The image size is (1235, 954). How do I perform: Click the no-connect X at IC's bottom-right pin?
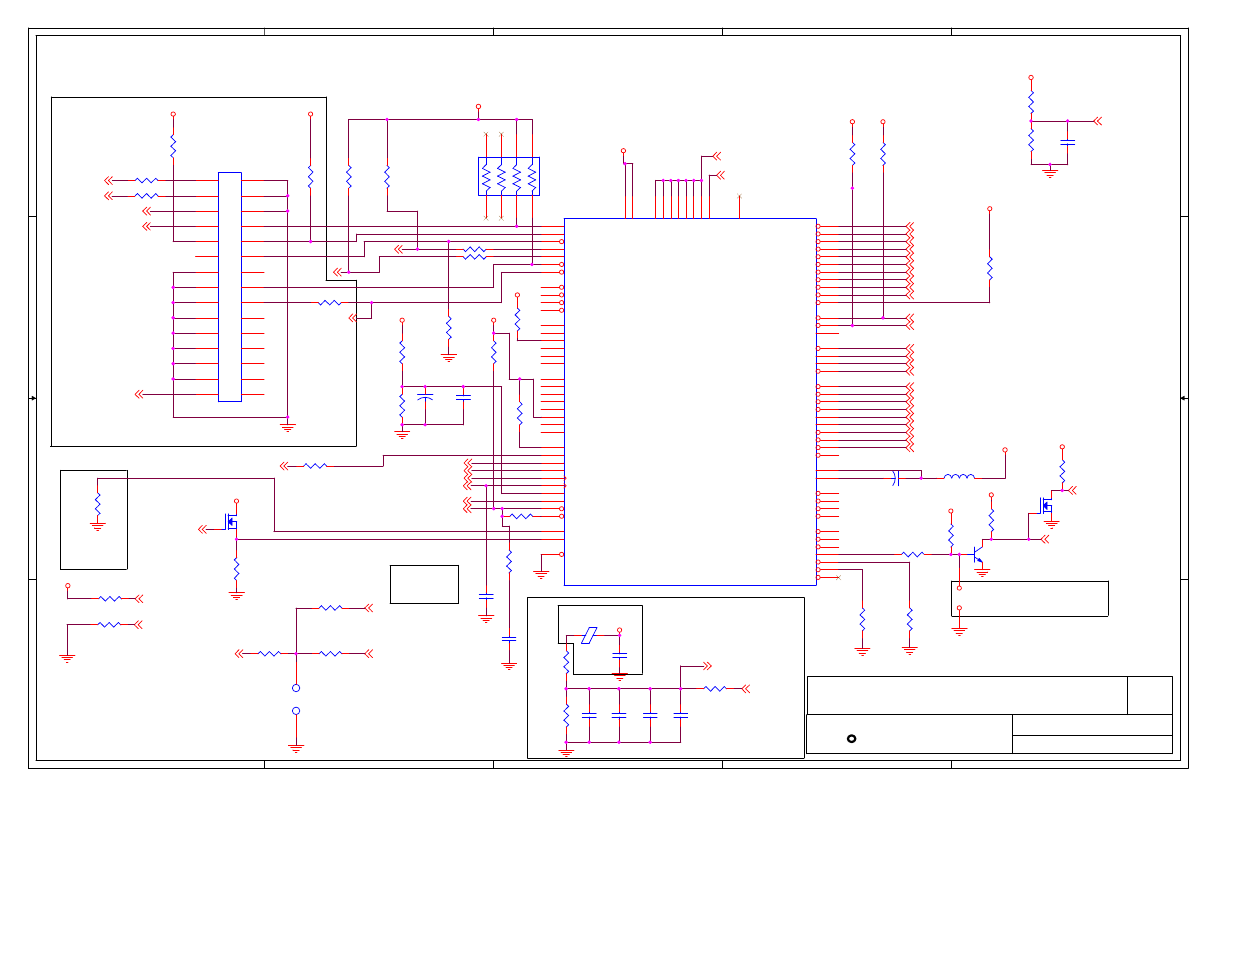pos(838,577)
